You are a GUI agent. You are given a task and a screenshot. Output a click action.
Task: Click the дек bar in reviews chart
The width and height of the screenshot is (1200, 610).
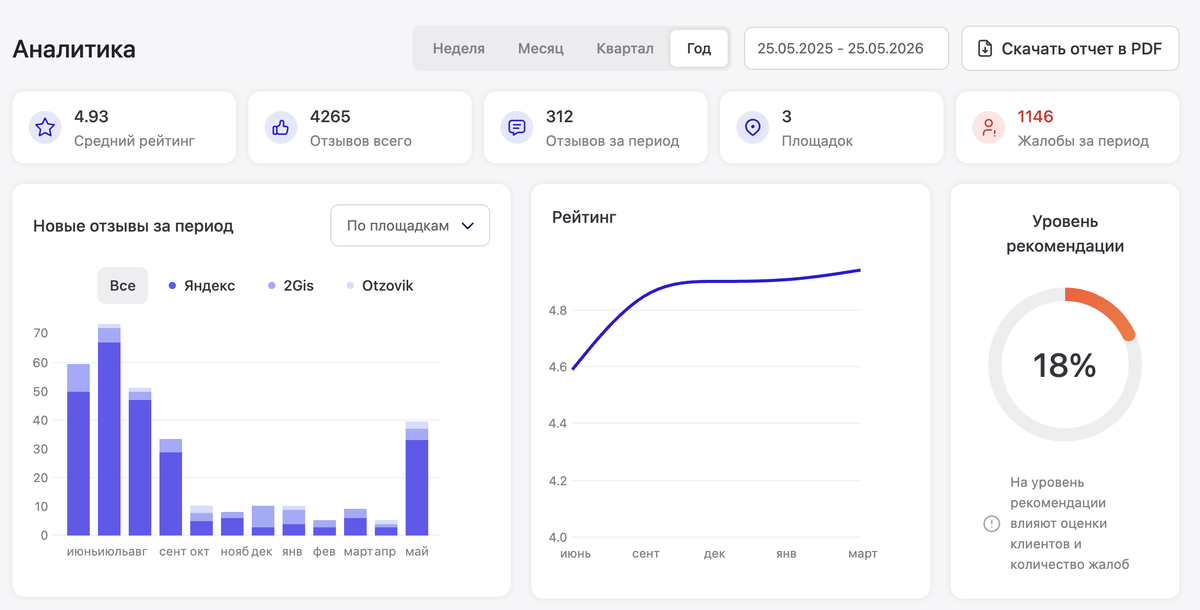[x=263, y=520]
